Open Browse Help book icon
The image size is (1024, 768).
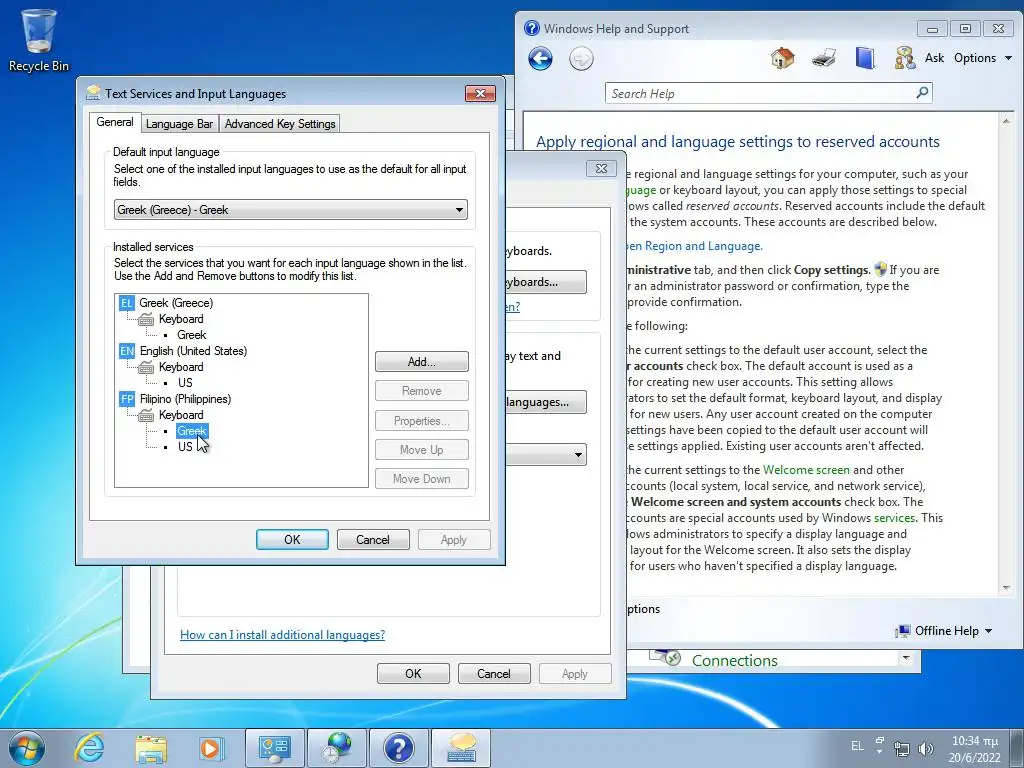(x=865, y=58)
